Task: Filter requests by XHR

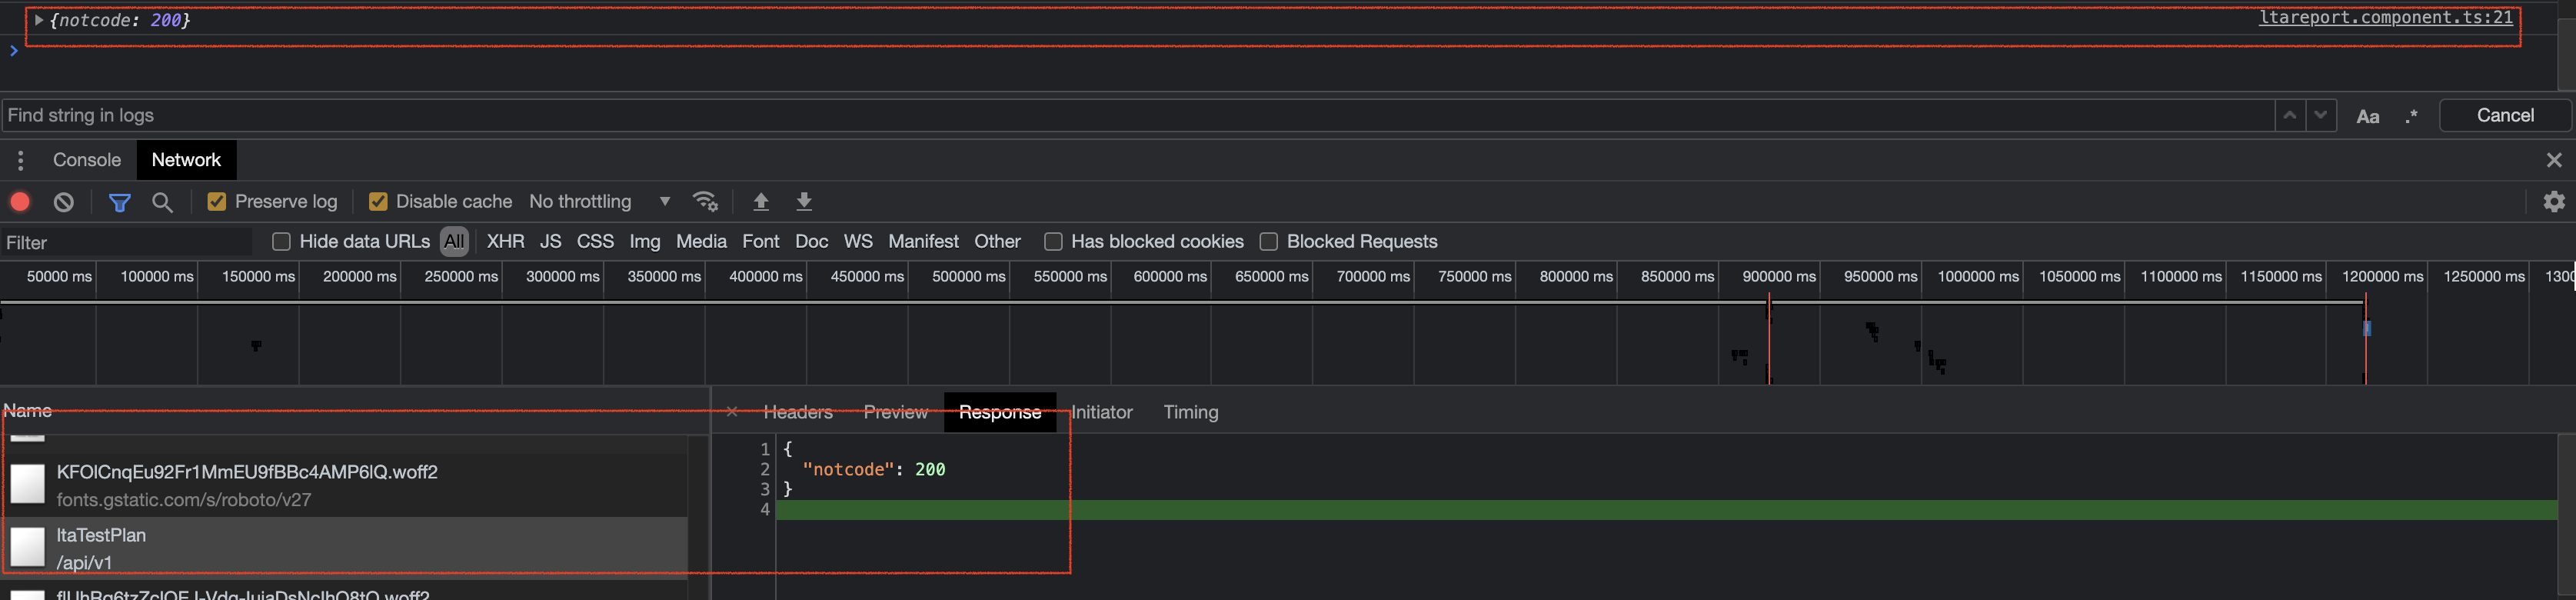Action: 506,242
